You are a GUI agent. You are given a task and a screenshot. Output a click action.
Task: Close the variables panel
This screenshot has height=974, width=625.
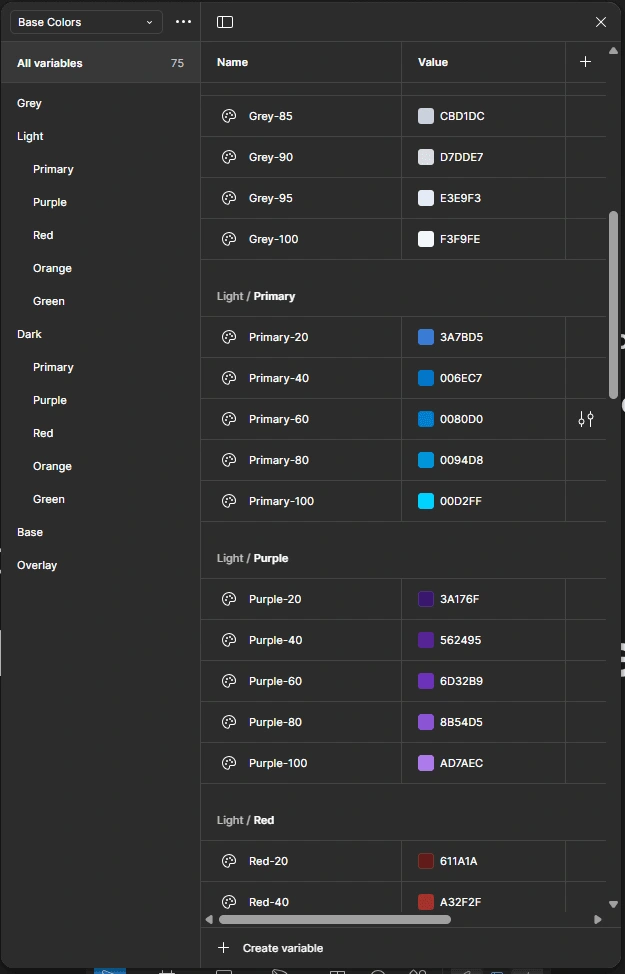(601, 22)
